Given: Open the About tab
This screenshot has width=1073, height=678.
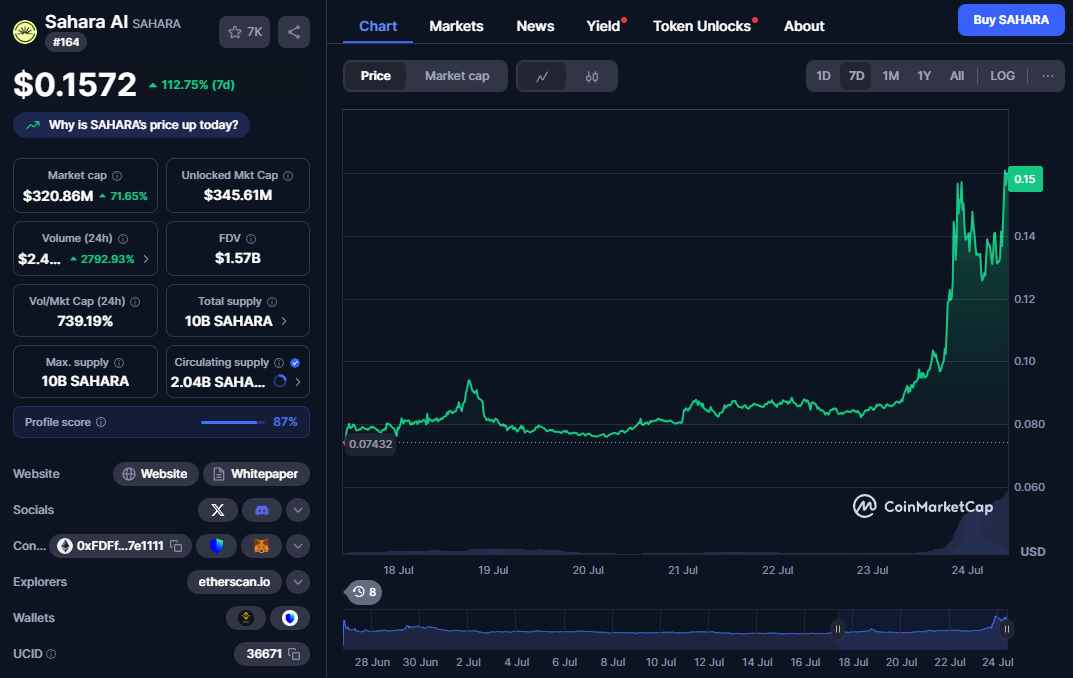Looking at the screenshot, I should point(804,26).
